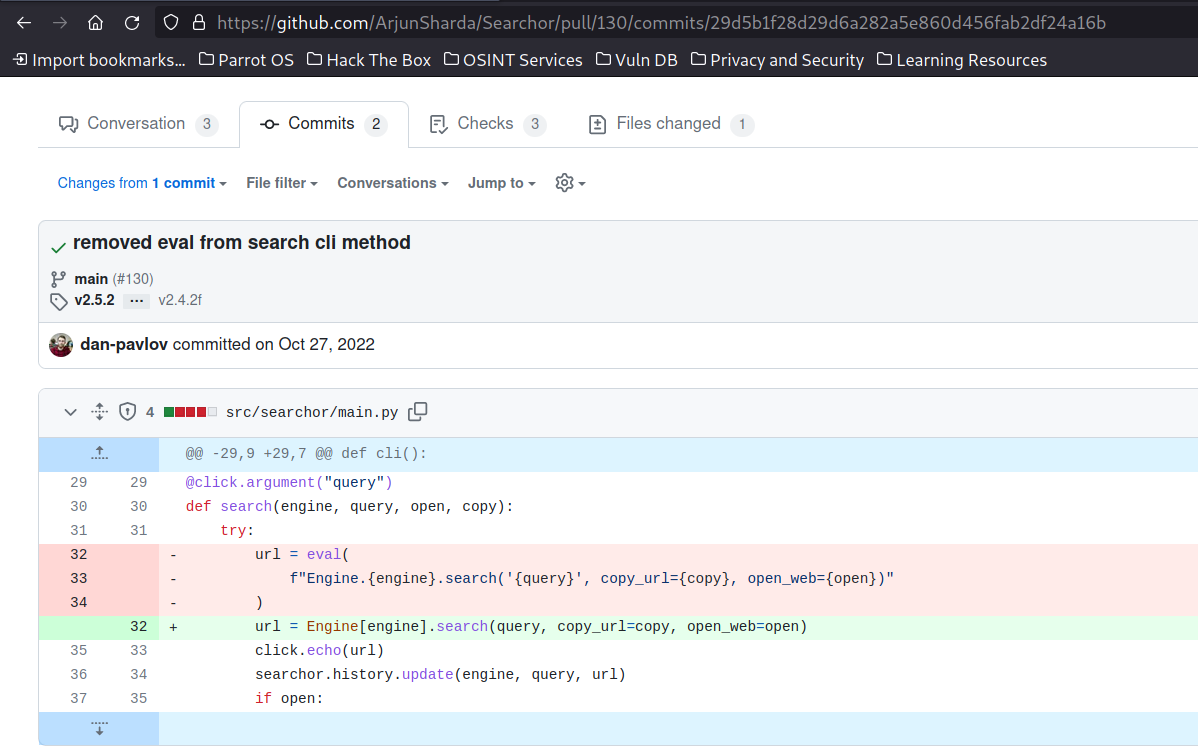The height and width of the screenshot is (754, 1198).
Task: Go to browser home page icon
Action: pos(96,23)
